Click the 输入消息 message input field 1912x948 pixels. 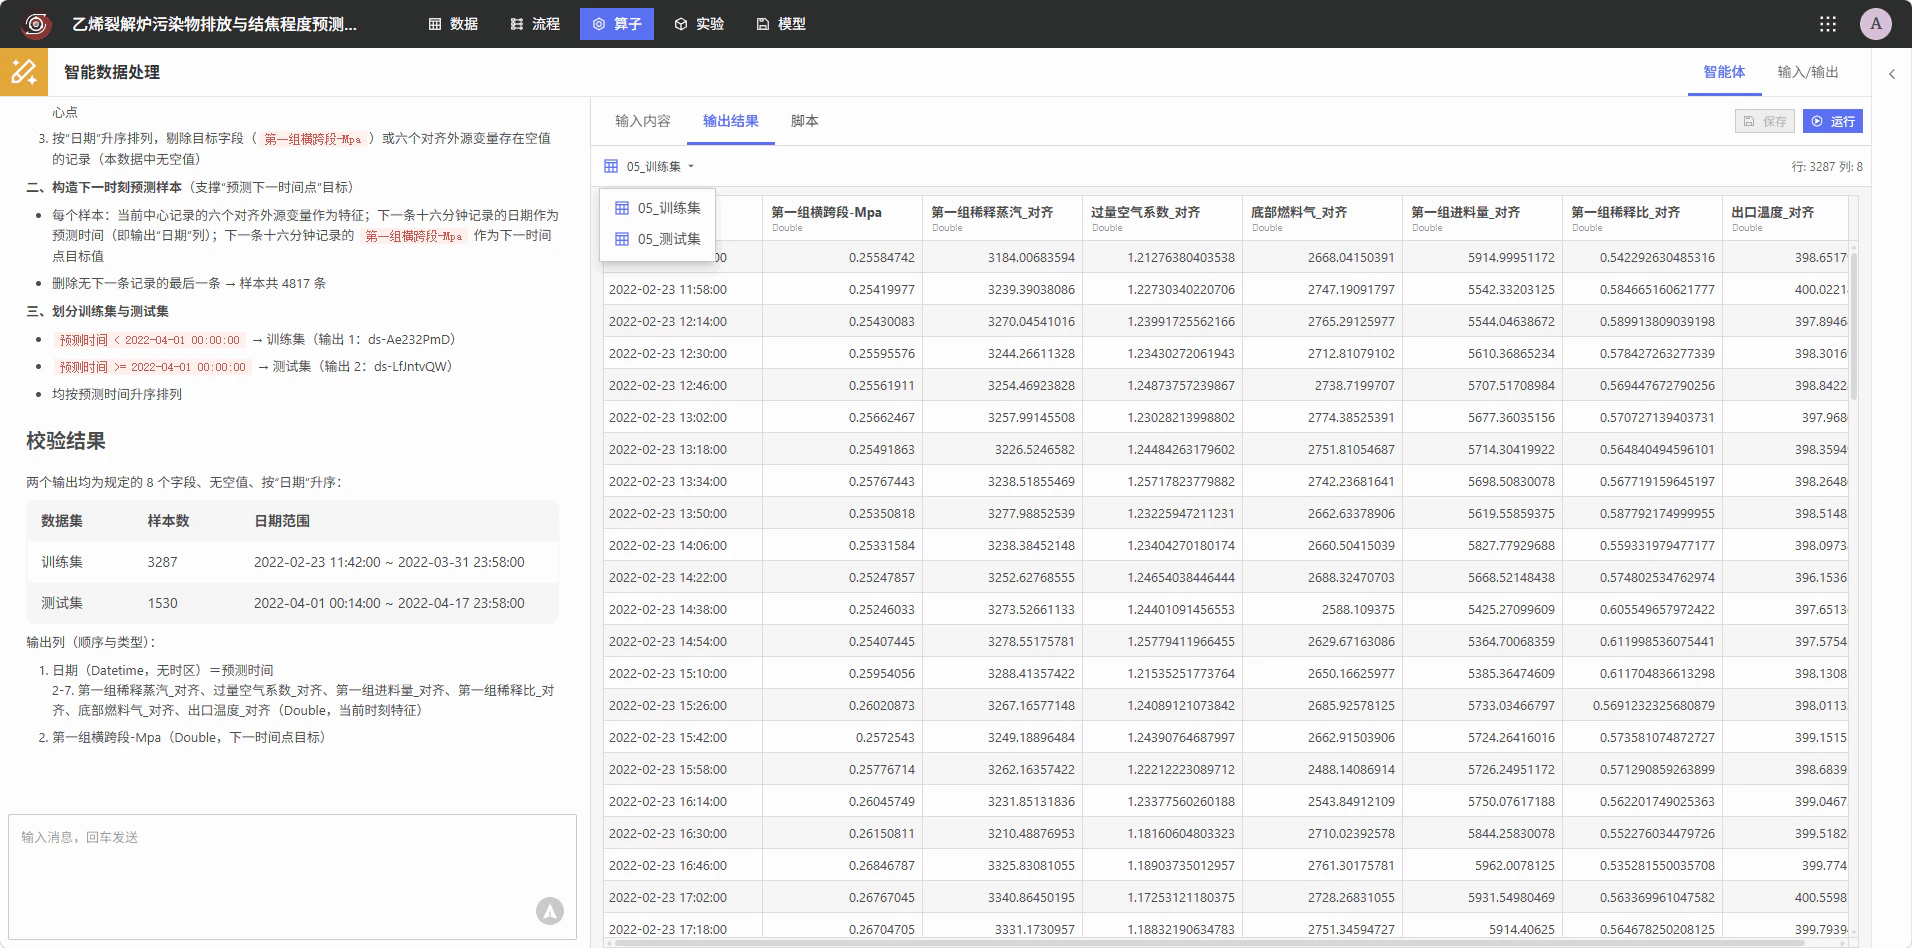(292, 876)
